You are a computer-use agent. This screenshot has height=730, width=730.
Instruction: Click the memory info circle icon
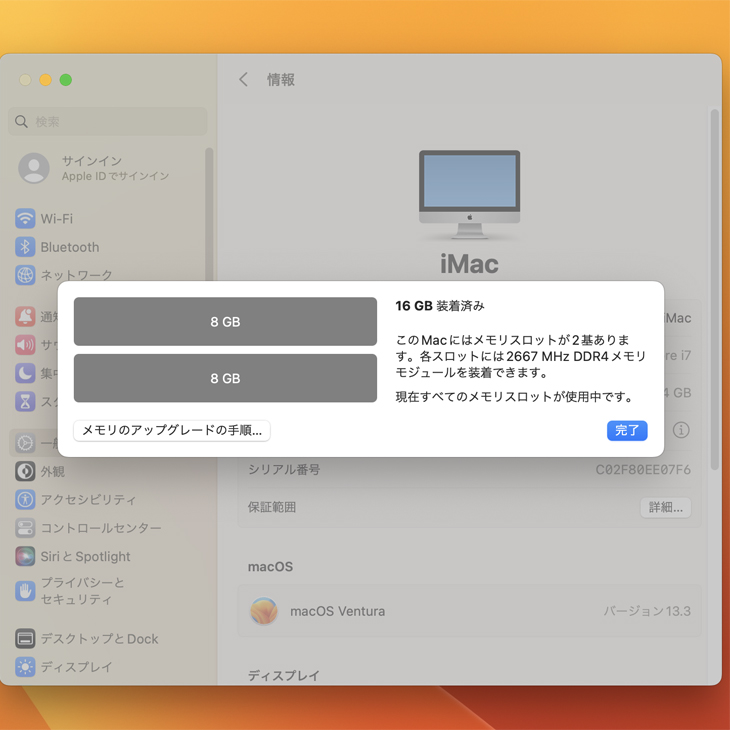[681, 430]
